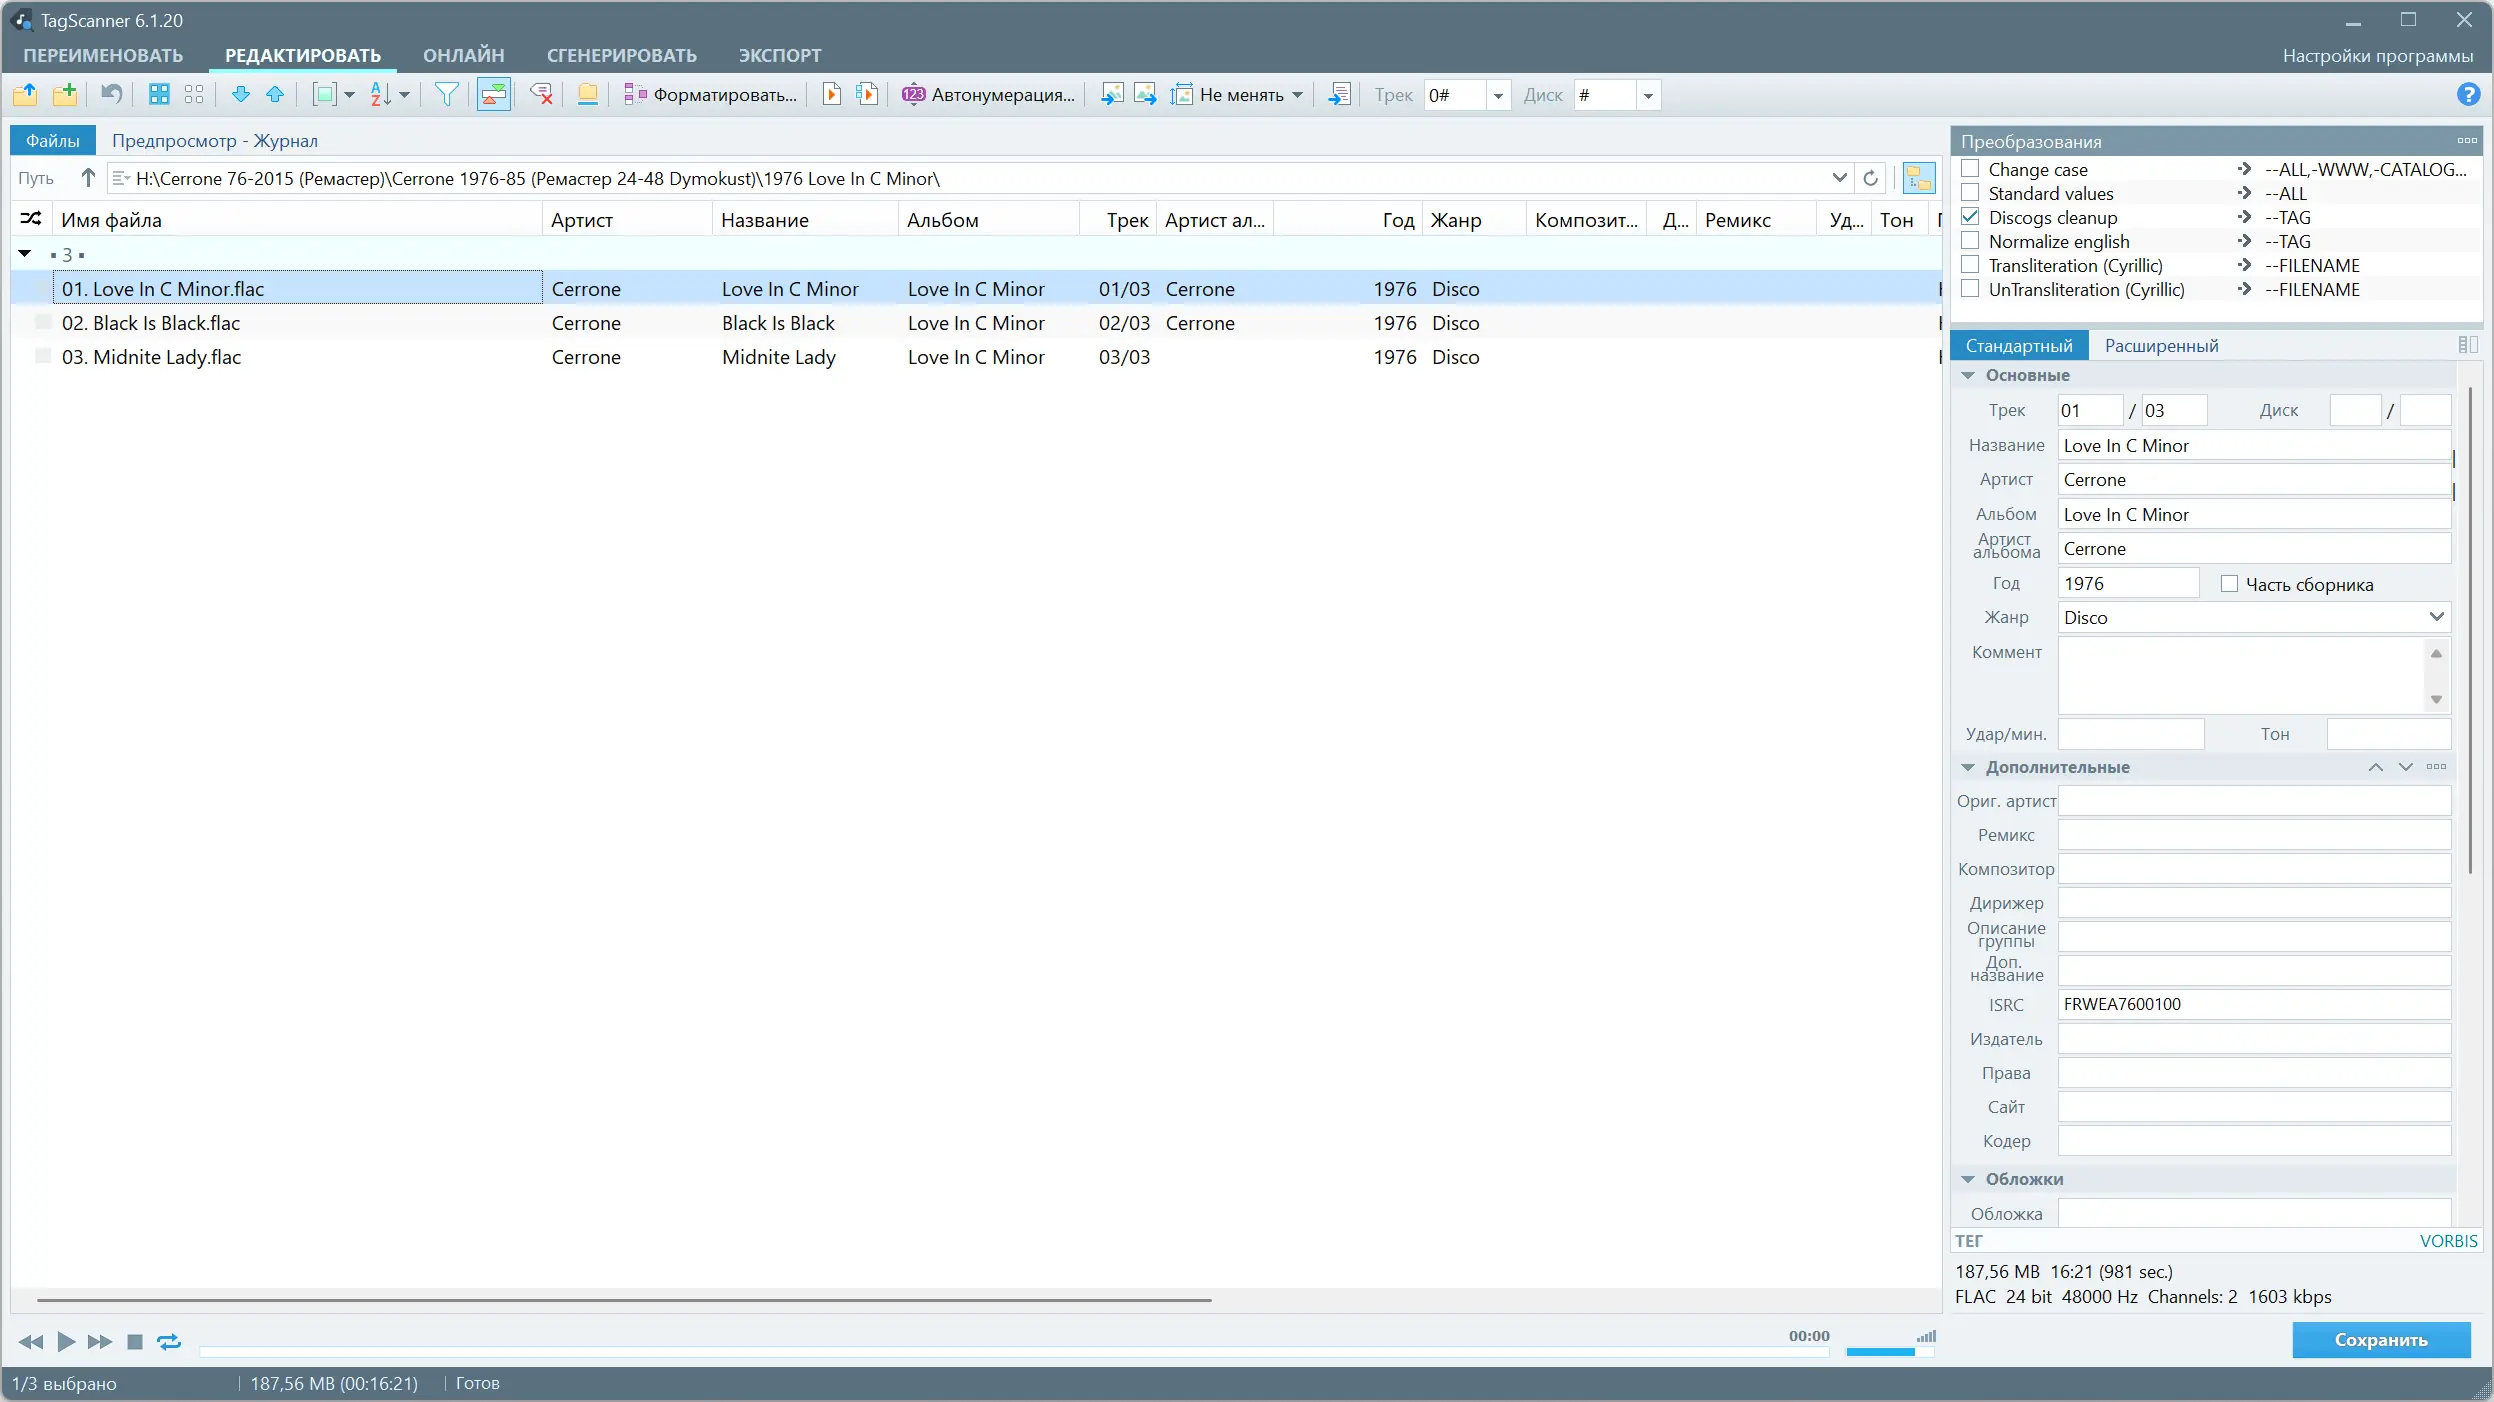
Task: Open the Не менять image size dropdown
Action: [x=1297, y=95]
